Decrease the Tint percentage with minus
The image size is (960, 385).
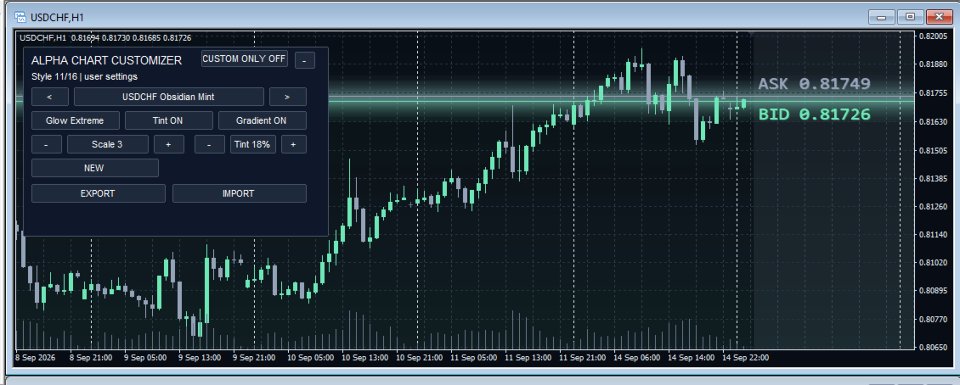point(209,144)
